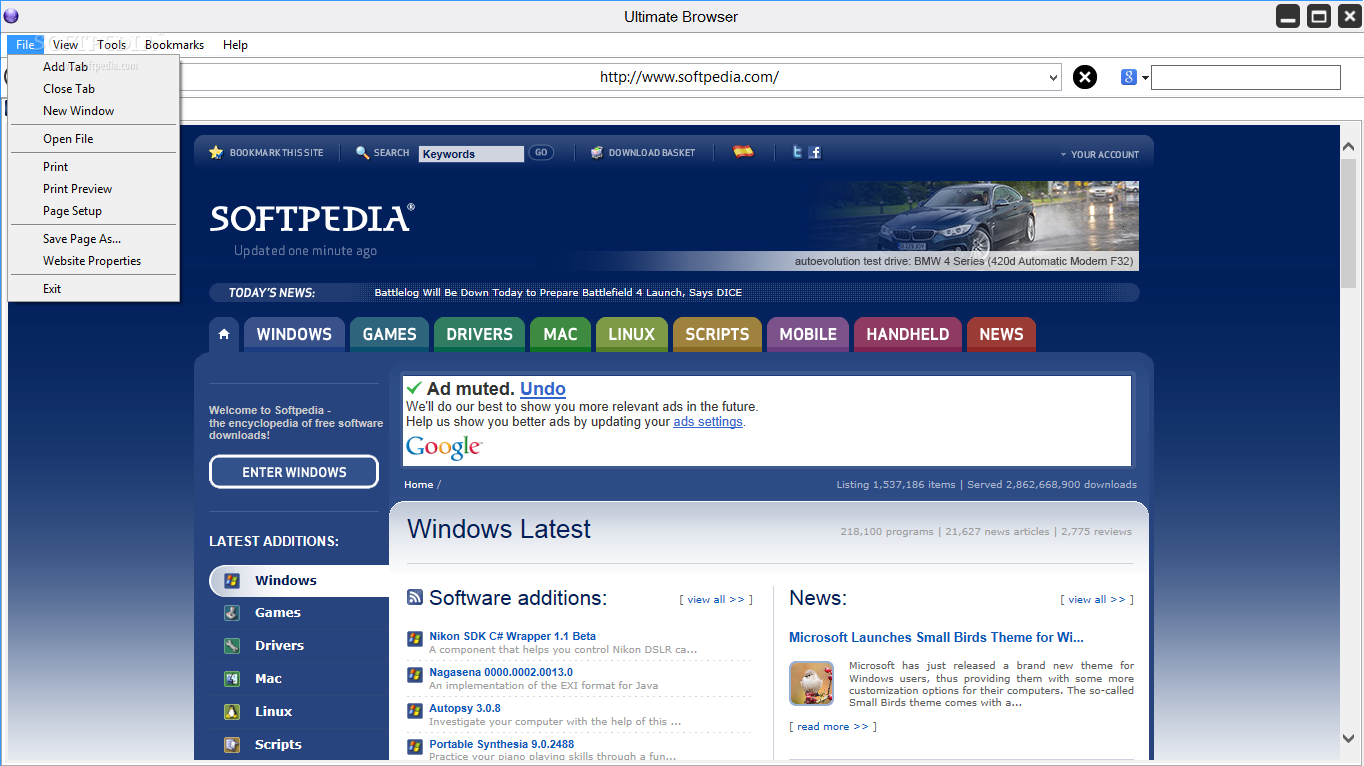Open the Help menu
Screen dimensions: 1364x766
click(235, 44)
